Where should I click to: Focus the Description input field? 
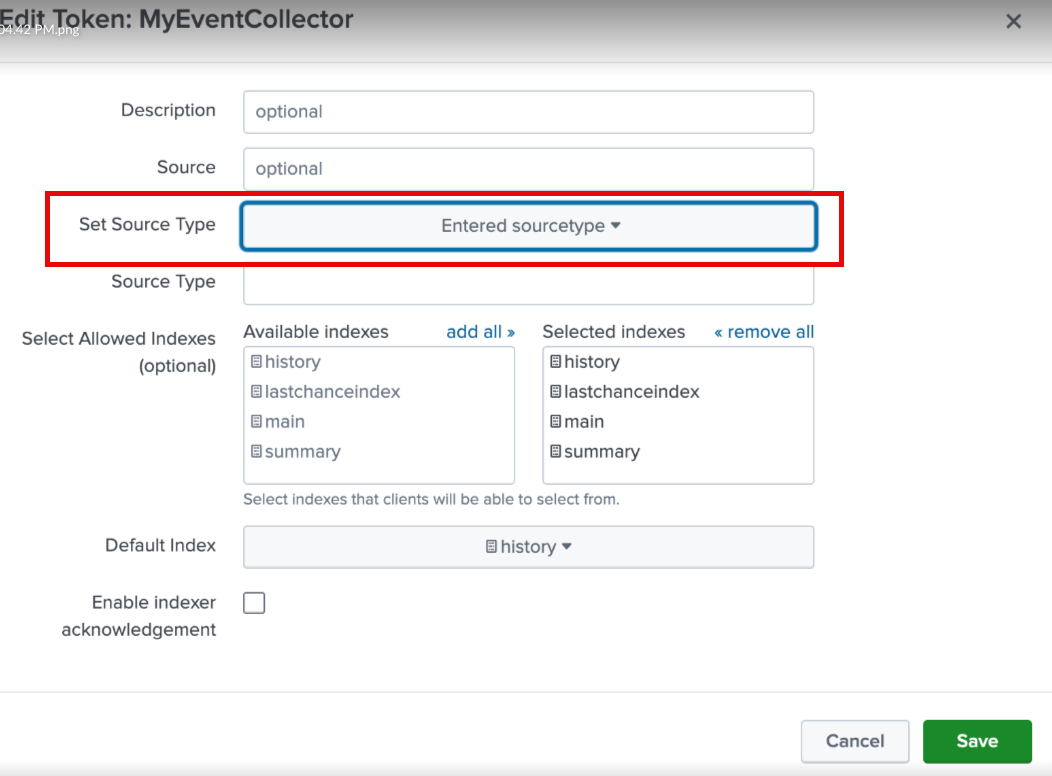pos(529,112)
